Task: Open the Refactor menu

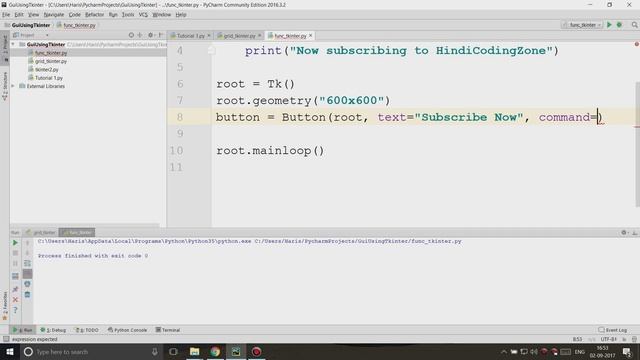Action: (x=95, y=15)
